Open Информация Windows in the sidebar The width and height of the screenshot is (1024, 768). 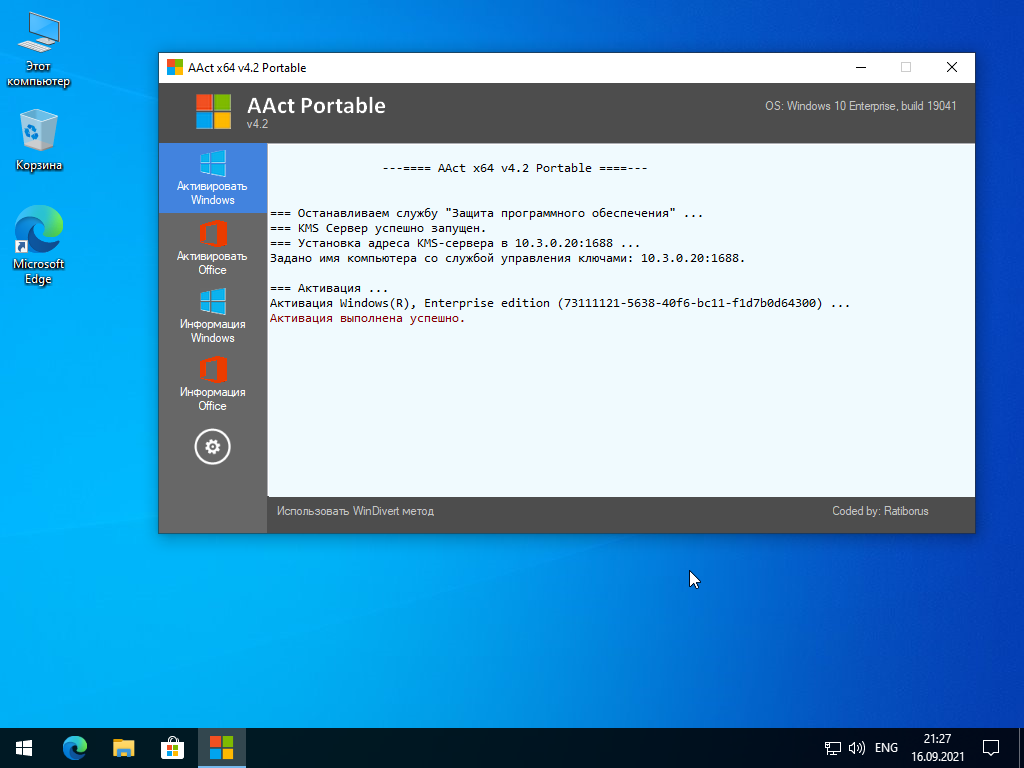(x=212, y=316)
